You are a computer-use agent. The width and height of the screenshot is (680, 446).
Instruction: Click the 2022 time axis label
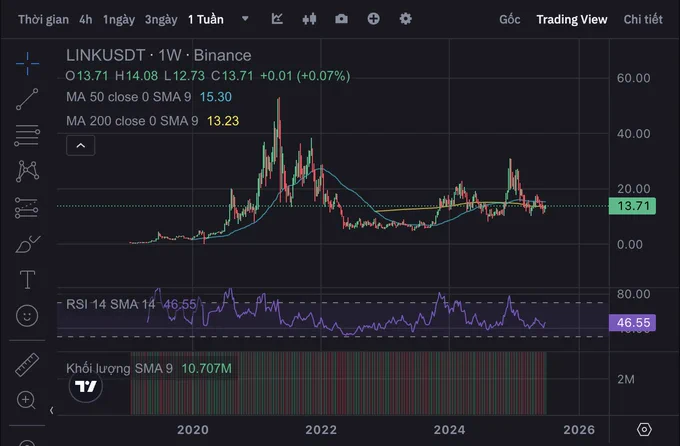coord(321,430)
